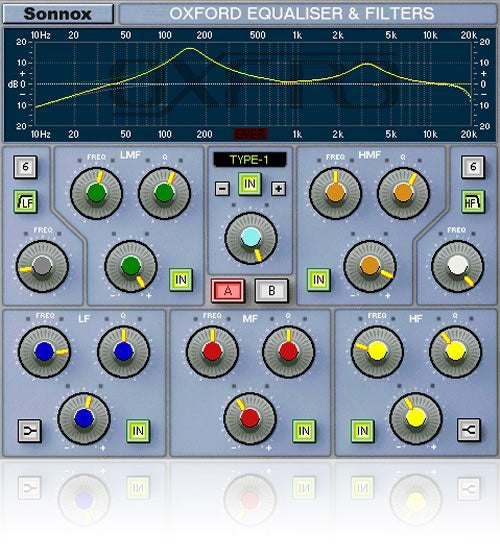Screen dimensions: 500x544
Task: Click the HF FREQ yellow knob
Action: (377, 351)
